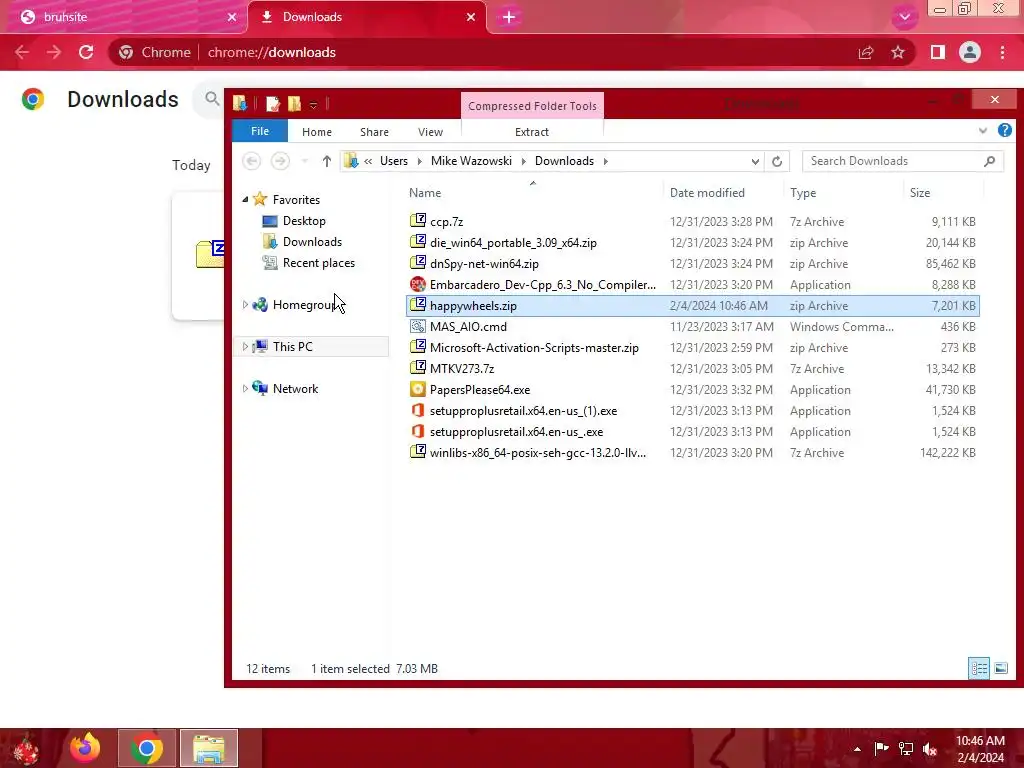
Task: Open the ccp.7z archive file icon
Action: [418, 221]
